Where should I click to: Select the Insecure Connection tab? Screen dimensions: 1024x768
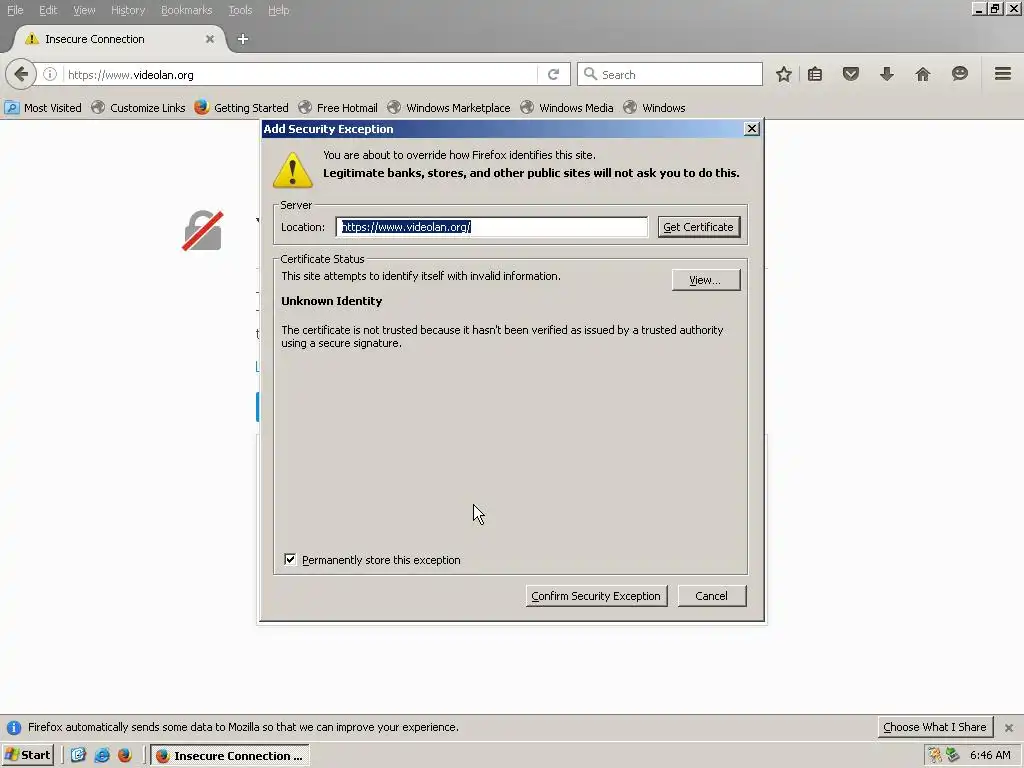tap(120, 39)
